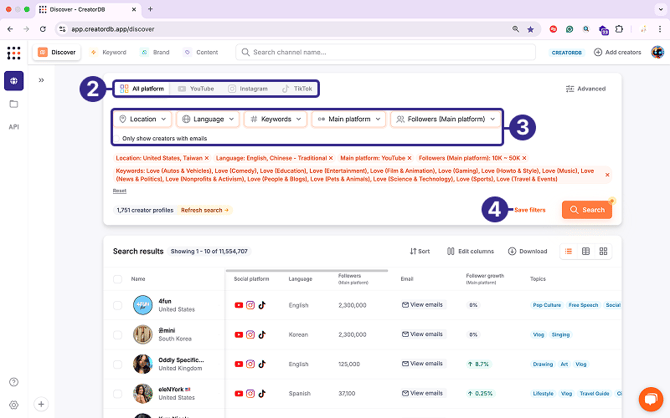Remove Main platform: YouTube filter chip
670x418 pixels.
click(x=409, y=158)
